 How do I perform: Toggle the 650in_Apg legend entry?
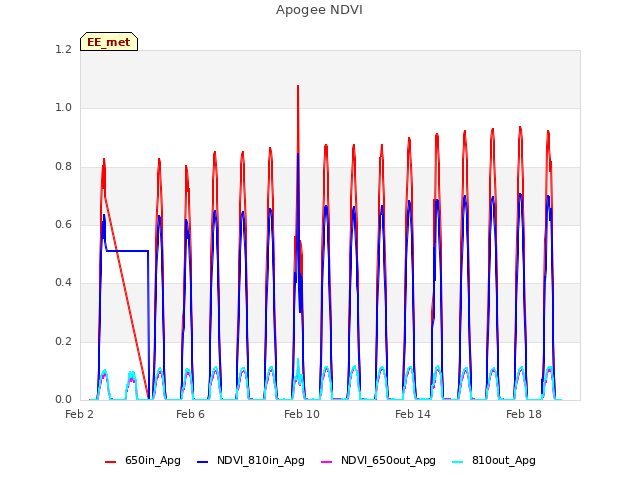click(143, 461)
